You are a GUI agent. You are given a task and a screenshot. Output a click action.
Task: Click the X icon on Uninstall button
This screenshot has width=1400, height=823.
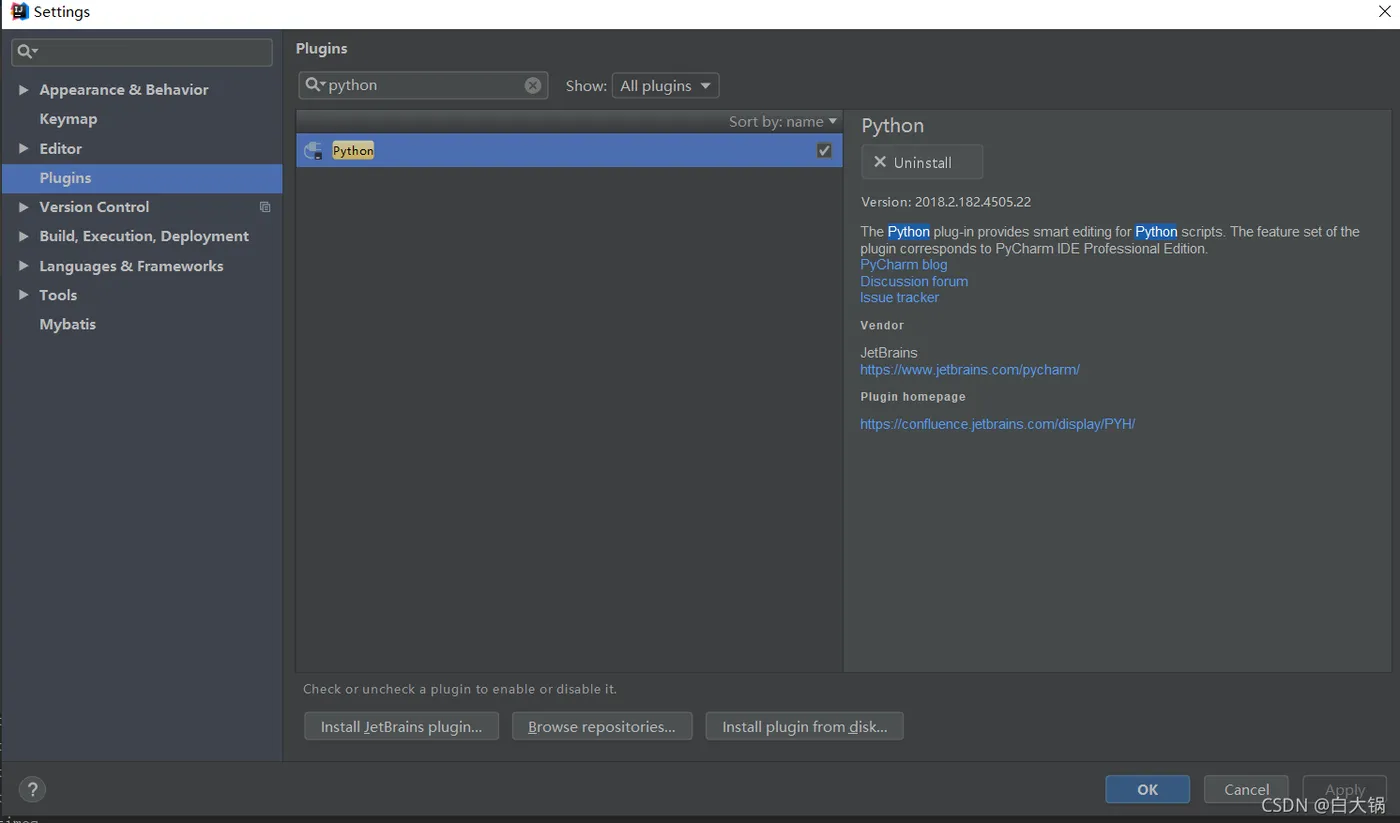coord(880,162)
